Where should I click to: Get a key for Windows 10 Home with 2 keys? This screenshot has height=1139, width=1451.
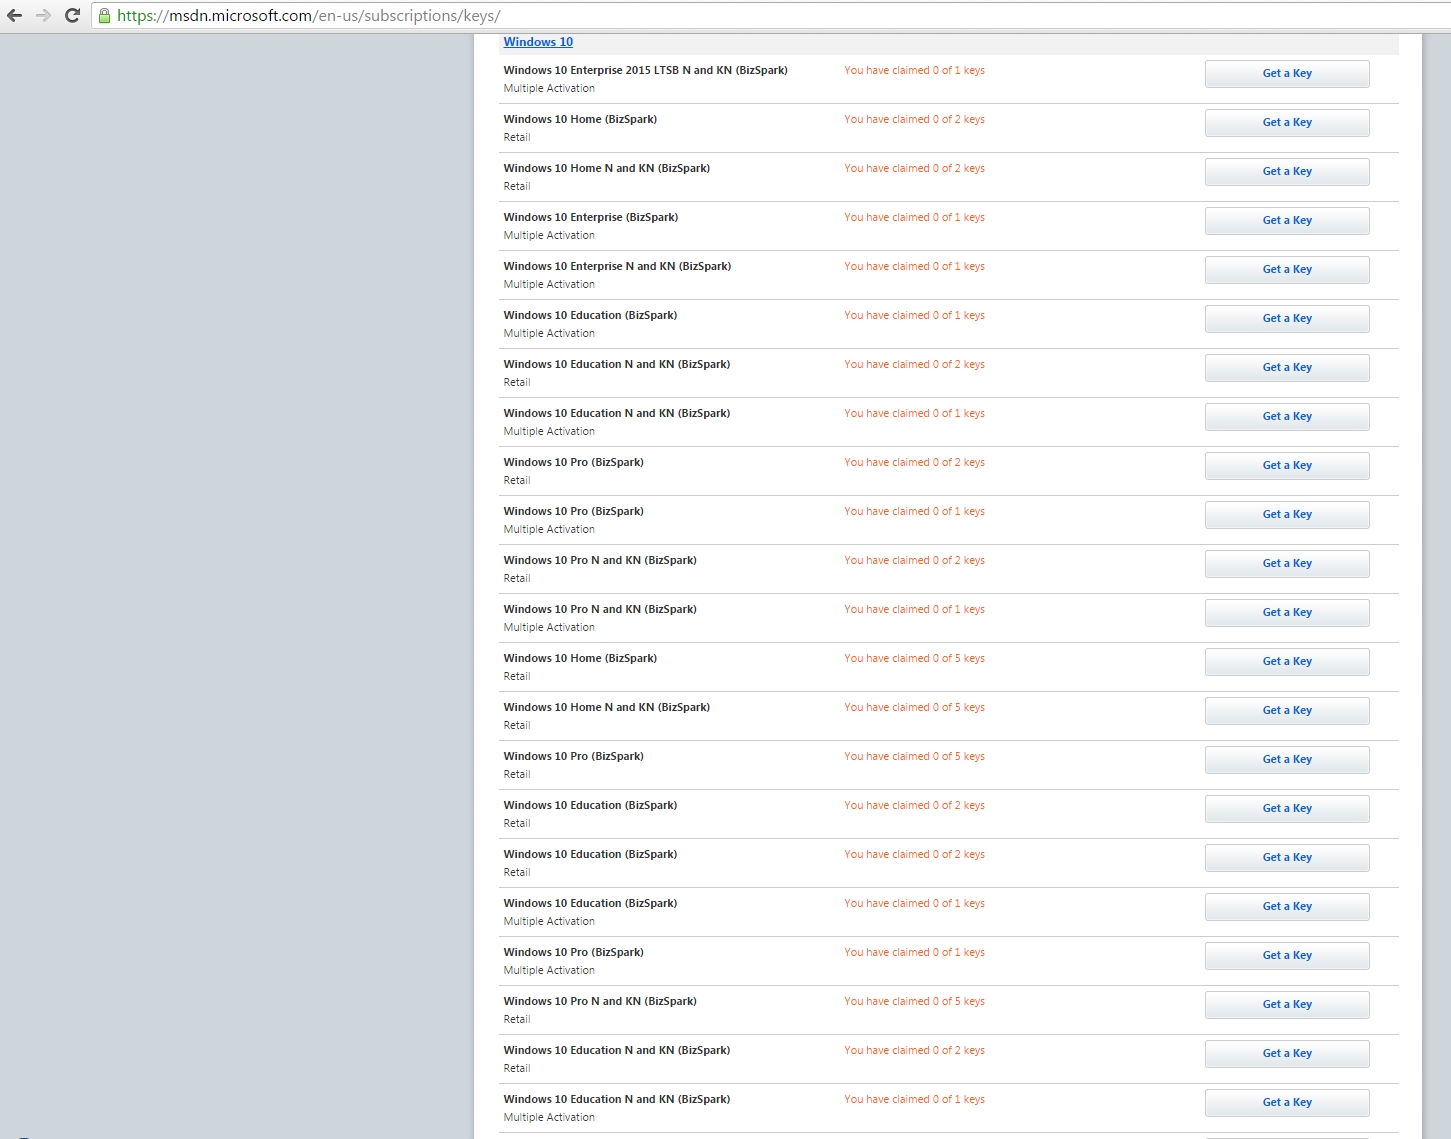pyautogui.click(x=1287, y=122)
